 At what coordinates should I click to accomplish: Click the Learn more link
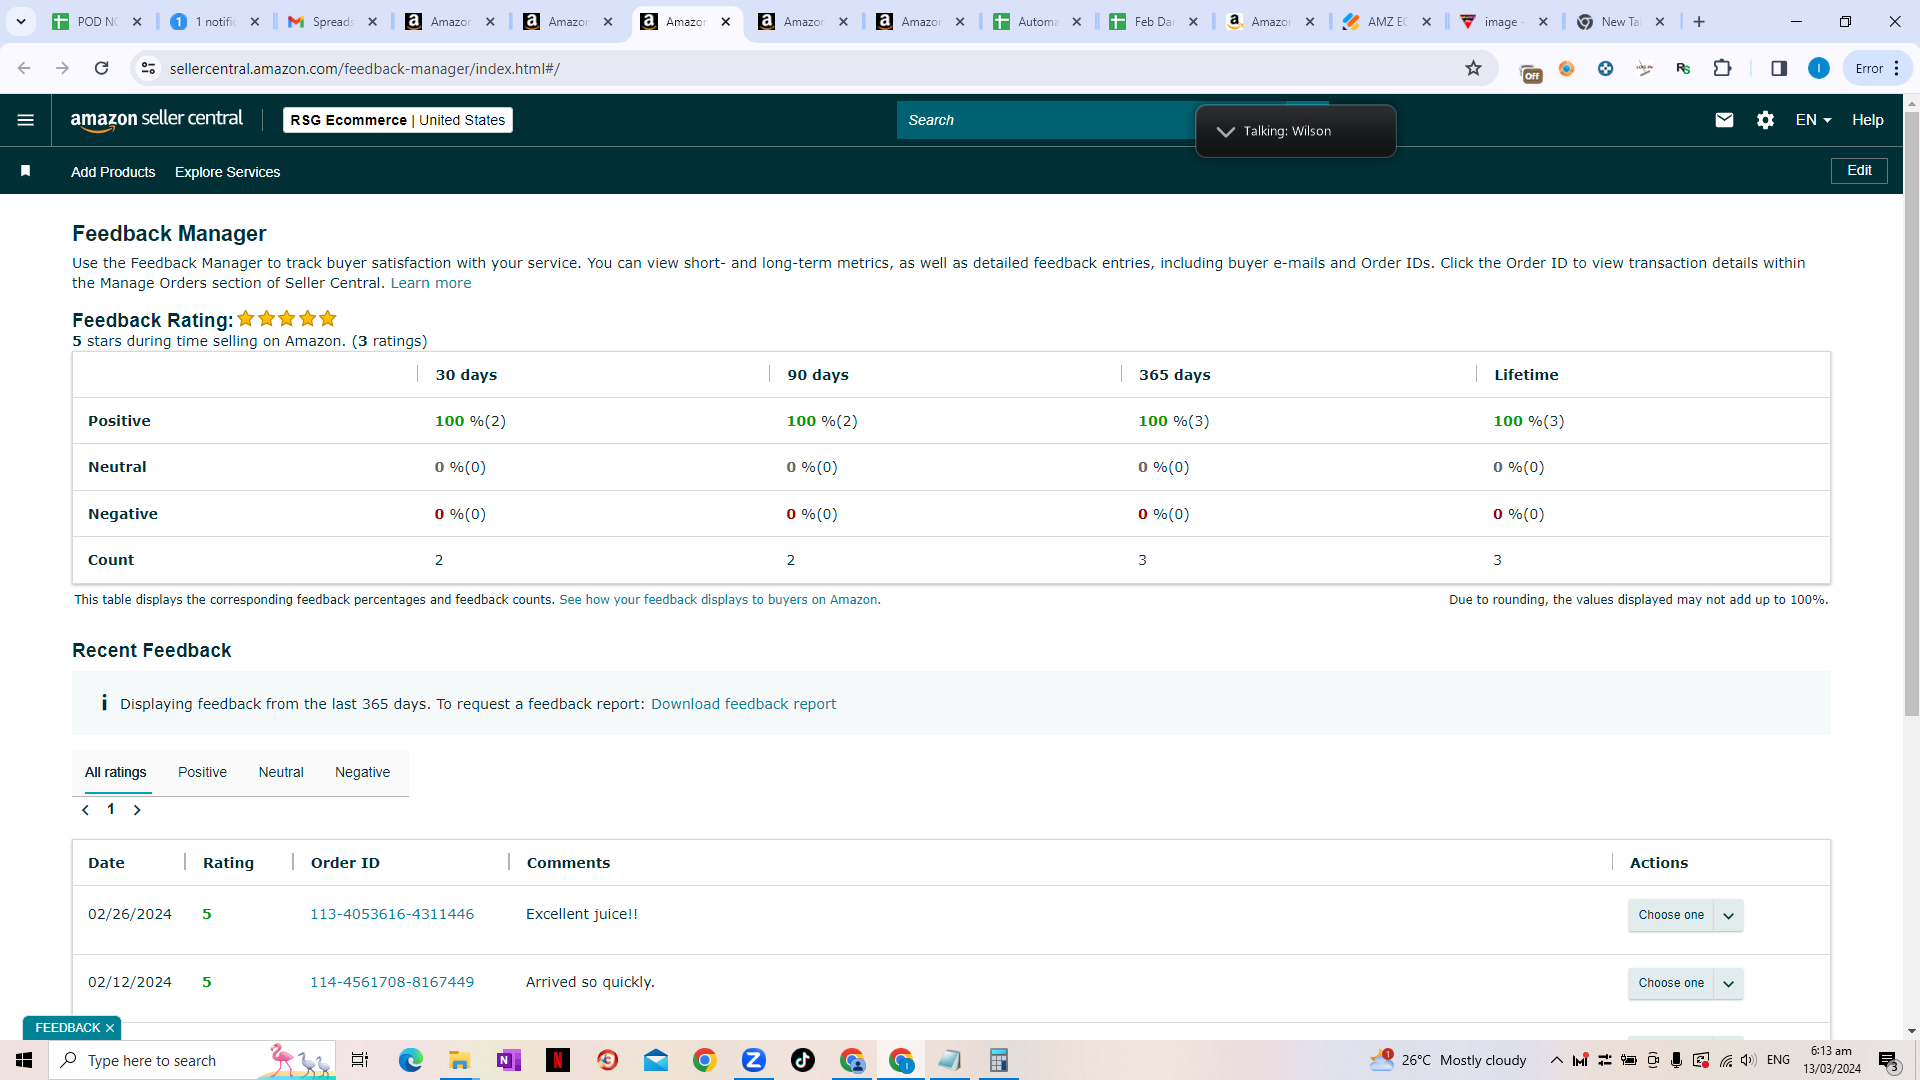(430, 283)
